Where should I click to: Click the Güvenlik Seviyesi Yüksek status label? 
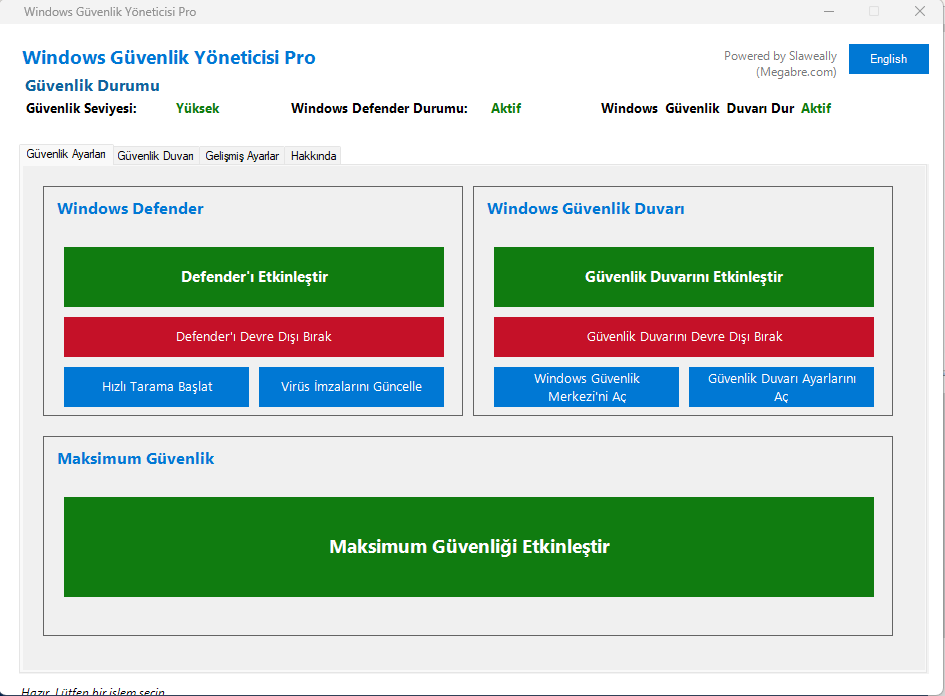pos(198,108)
